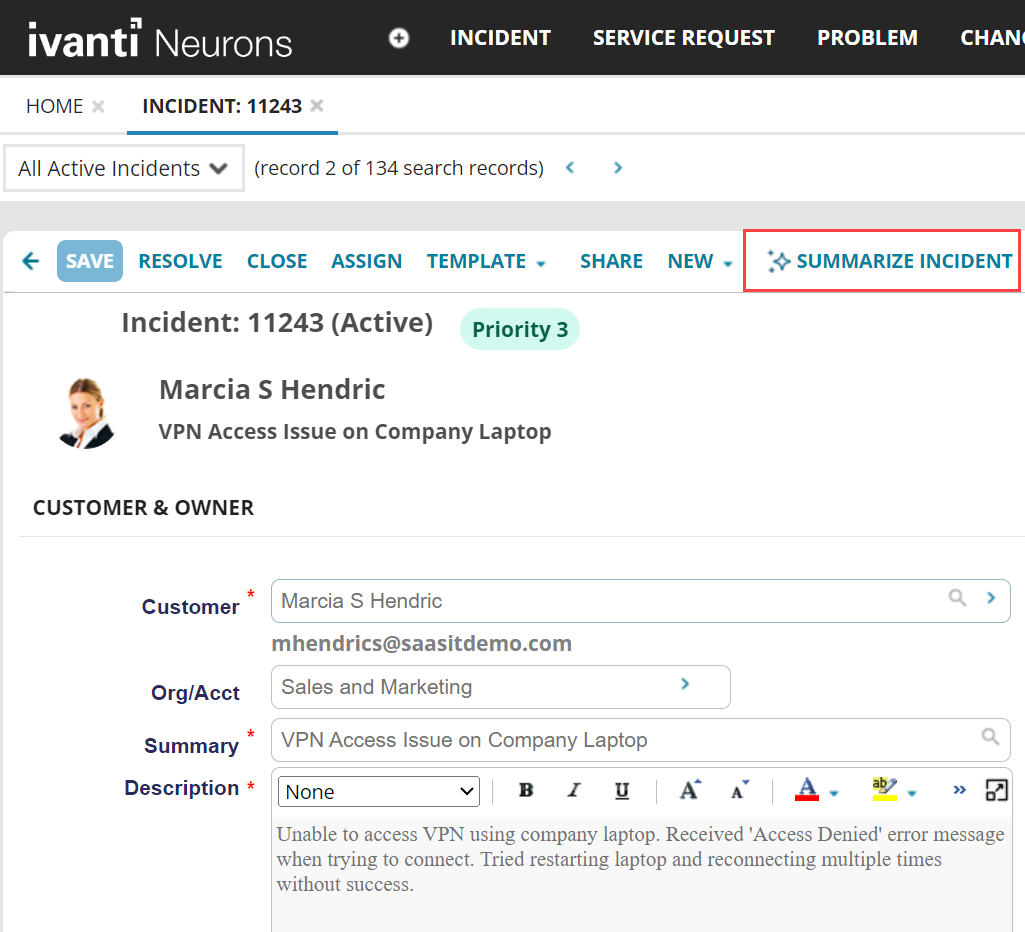Click the RESOLVE button

click(180, 261)
